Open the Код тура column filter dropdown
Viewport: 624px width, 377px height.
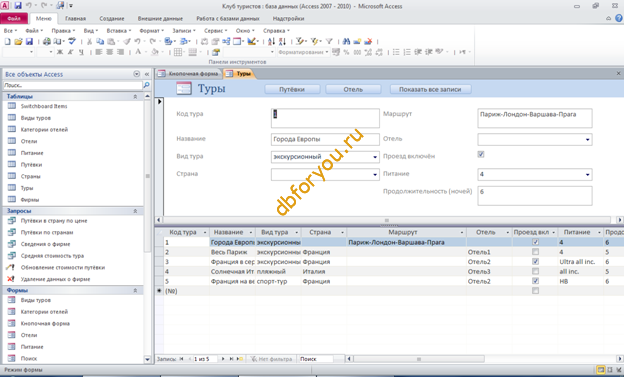[x=205, y=232]
